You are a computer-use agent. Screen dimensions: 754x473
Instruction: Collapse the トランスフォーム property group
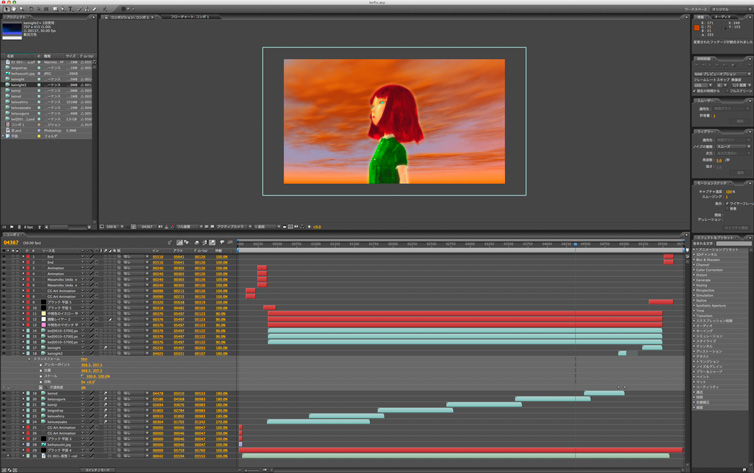pos(29,359)
